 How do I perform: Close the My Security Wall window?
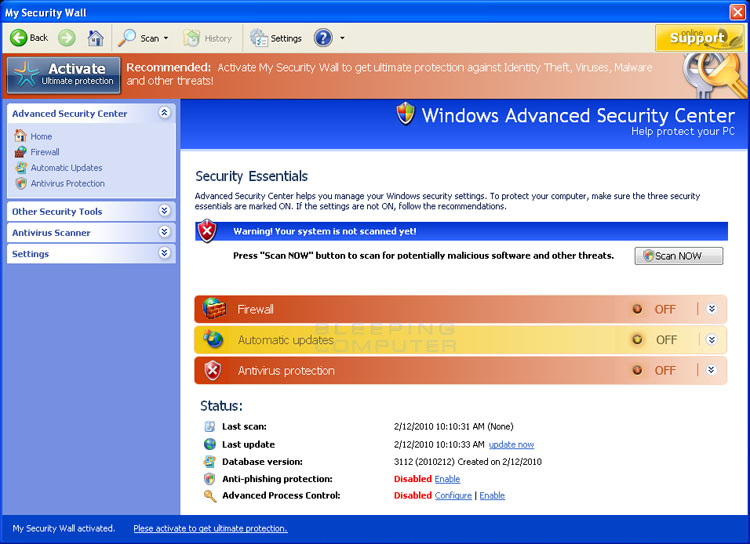click(x=737, y=12)
